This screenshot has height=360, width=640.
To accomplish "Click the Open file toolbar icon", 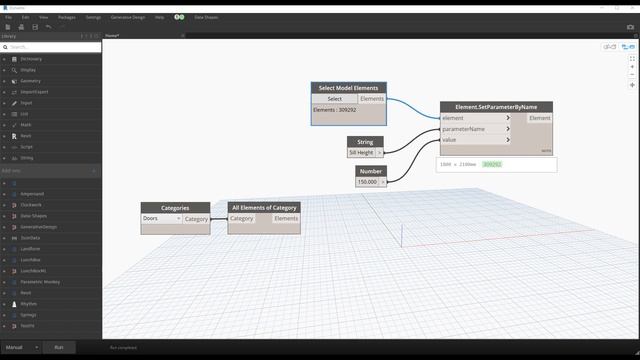I will click(21, 27).
